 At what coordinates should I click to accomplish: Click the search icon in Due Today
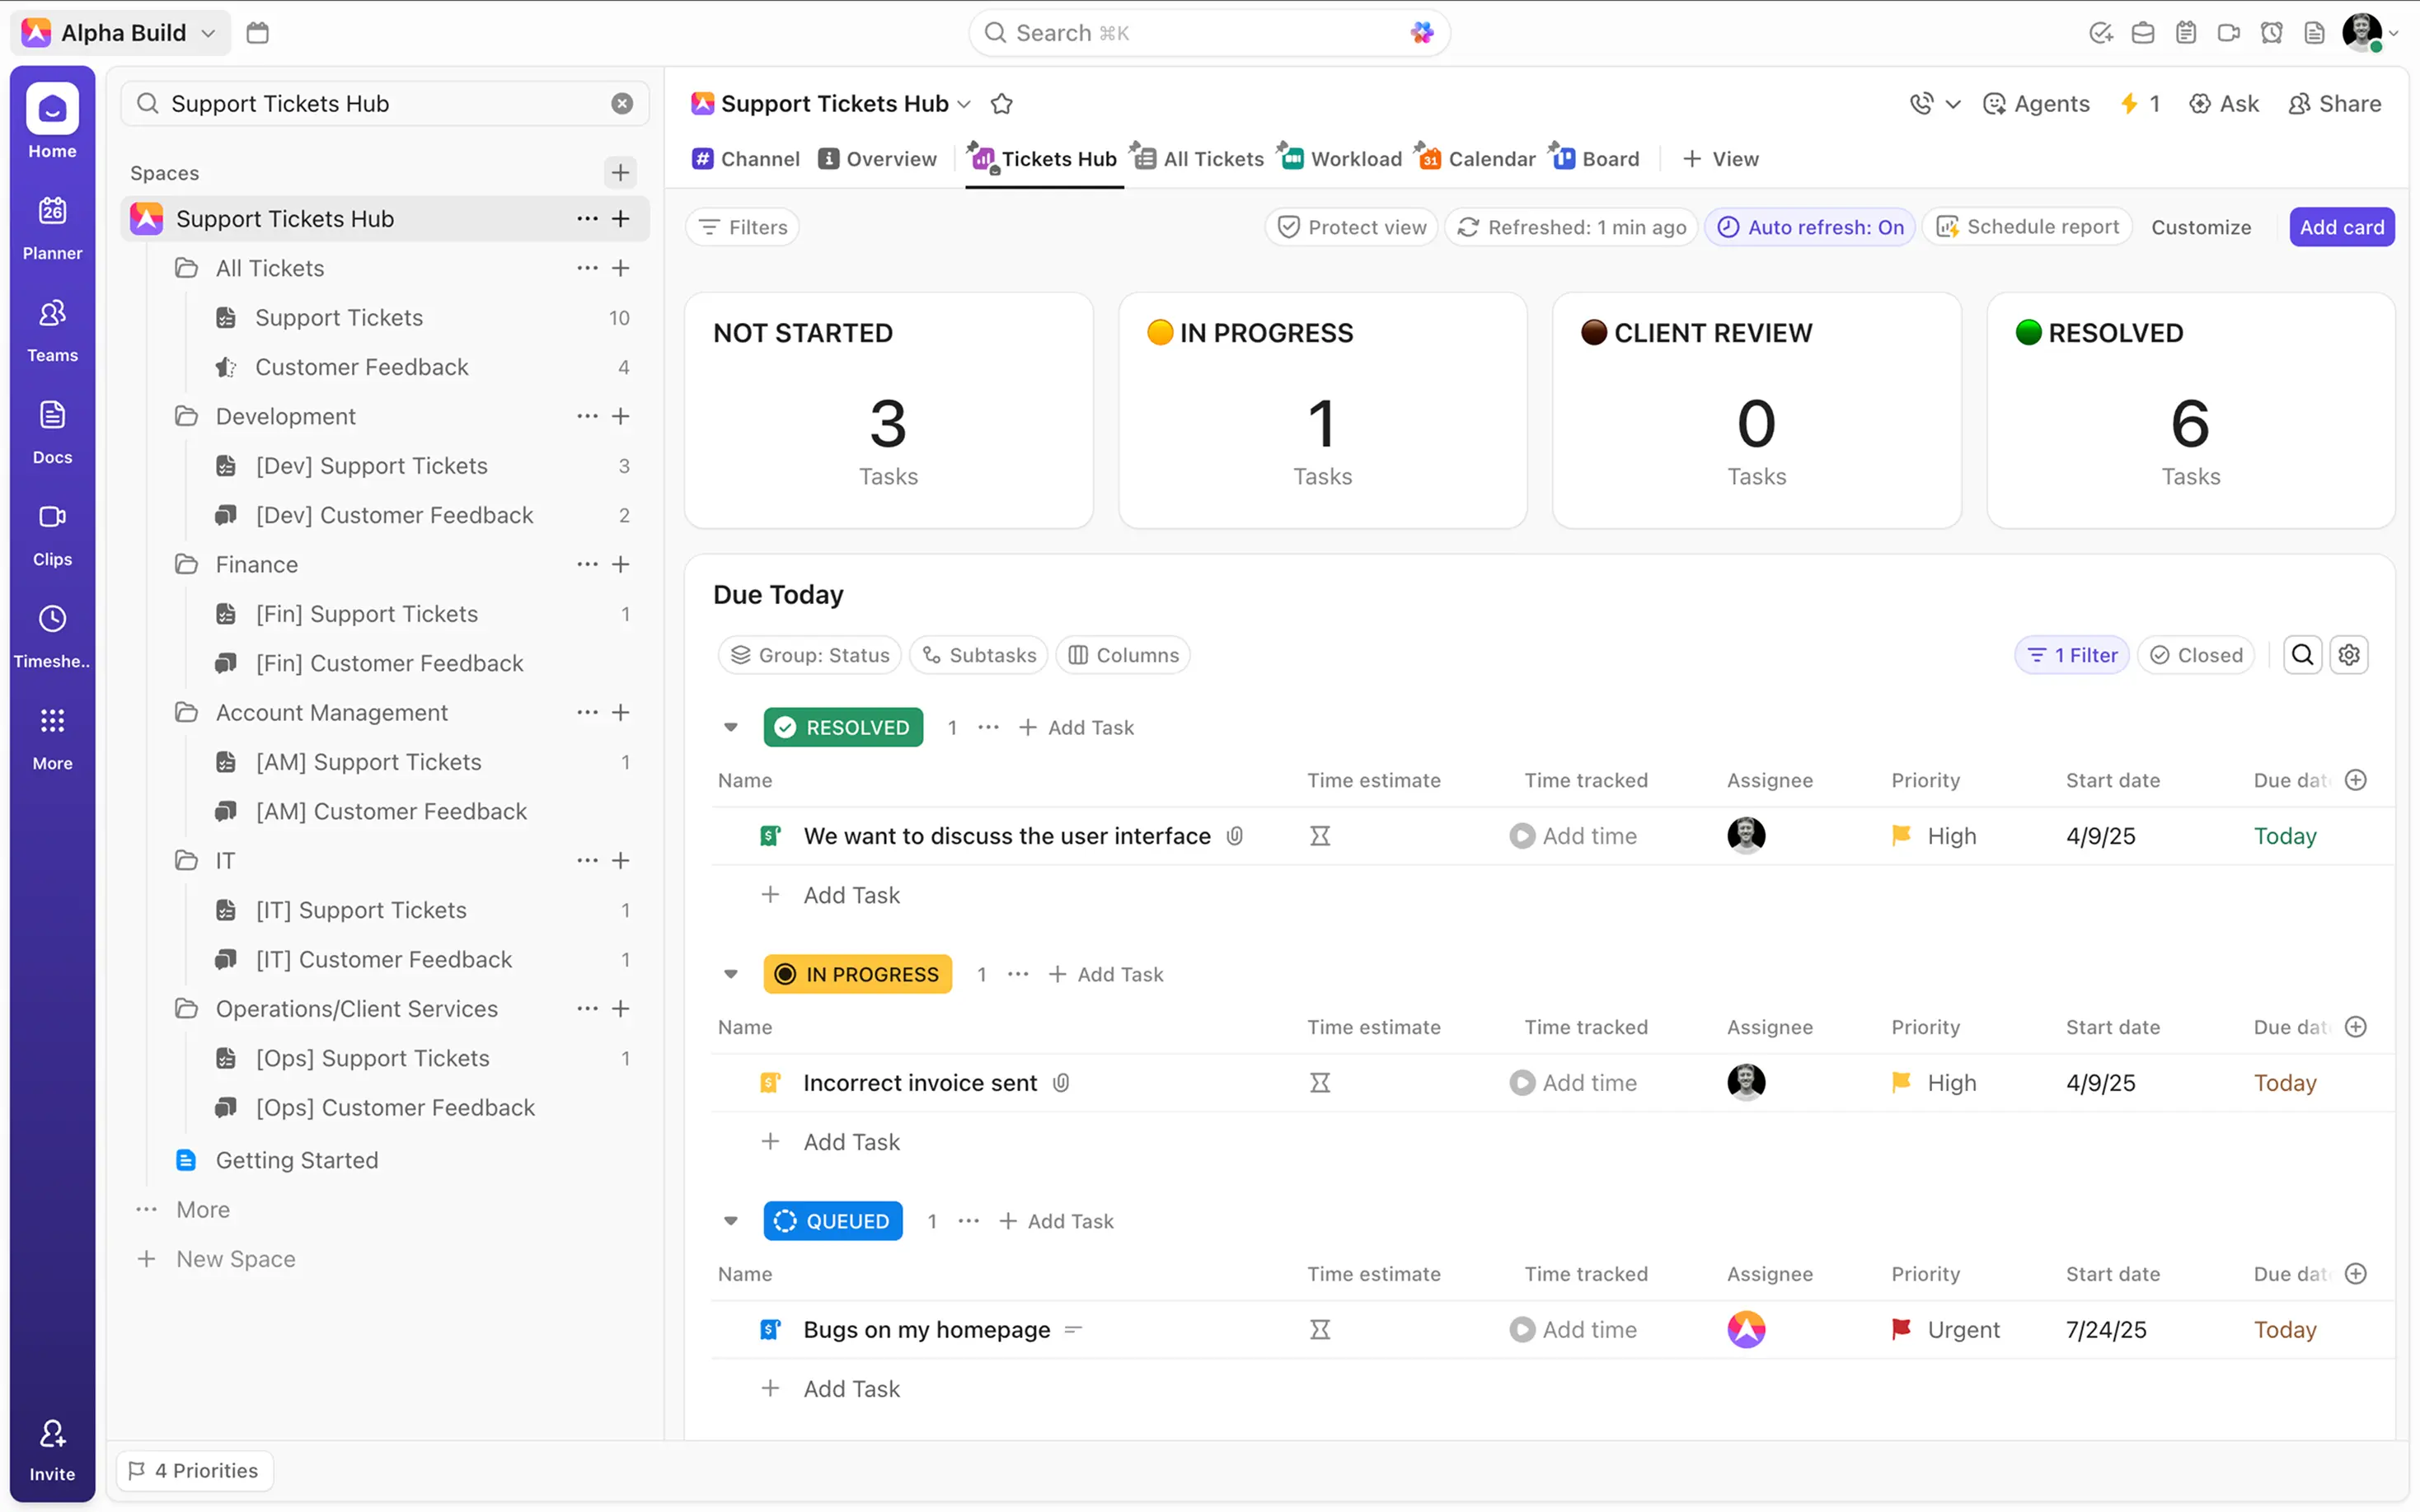[x=2301, y=655]
